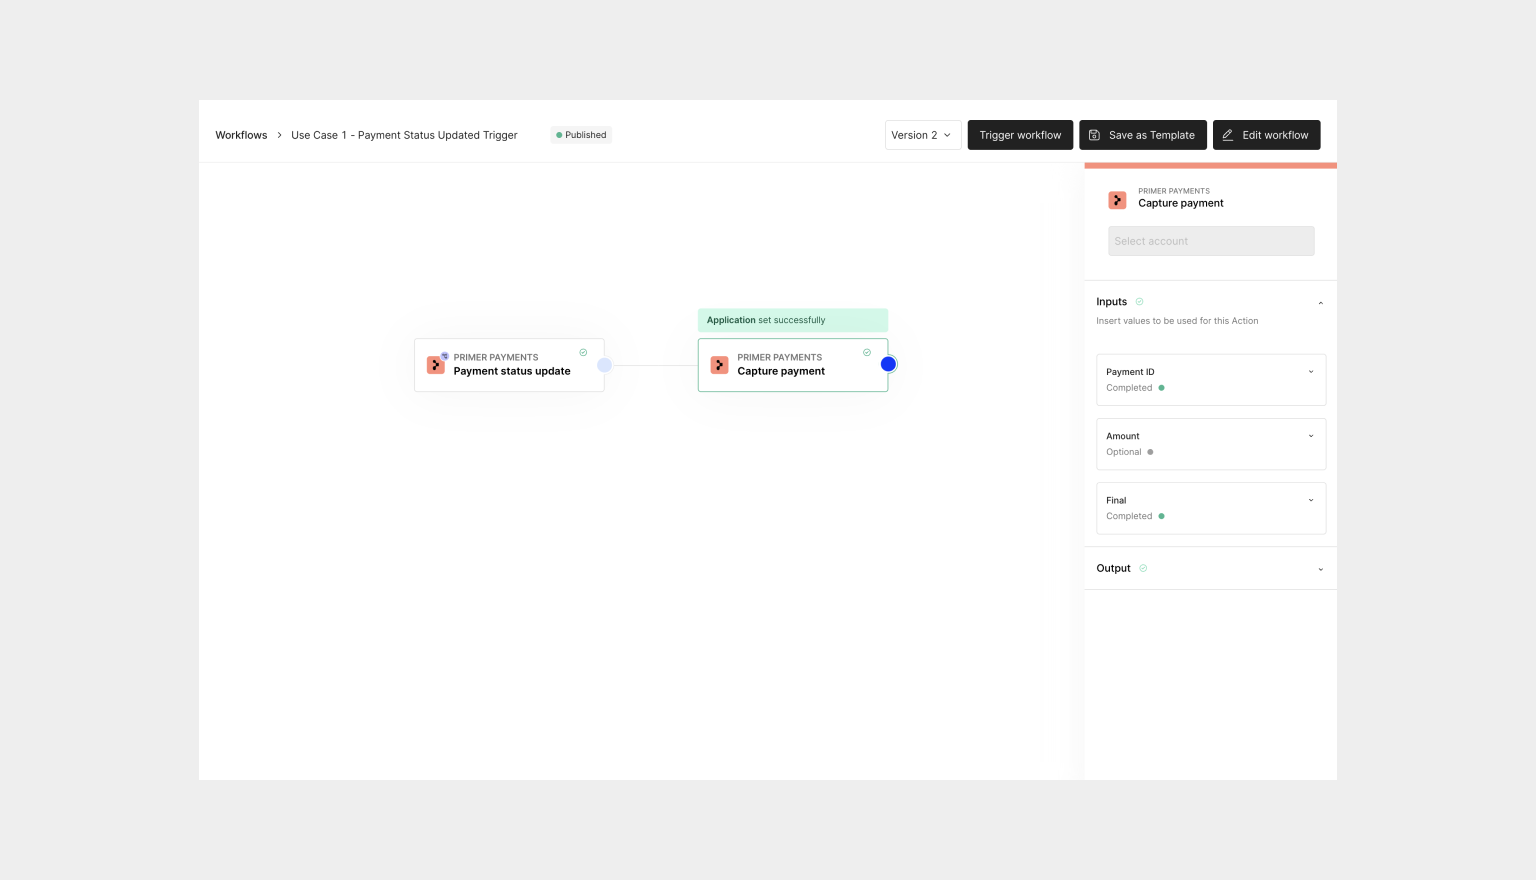Open the Version 2 dropdown
1536x880 pixels.
(x=923, y=135)
